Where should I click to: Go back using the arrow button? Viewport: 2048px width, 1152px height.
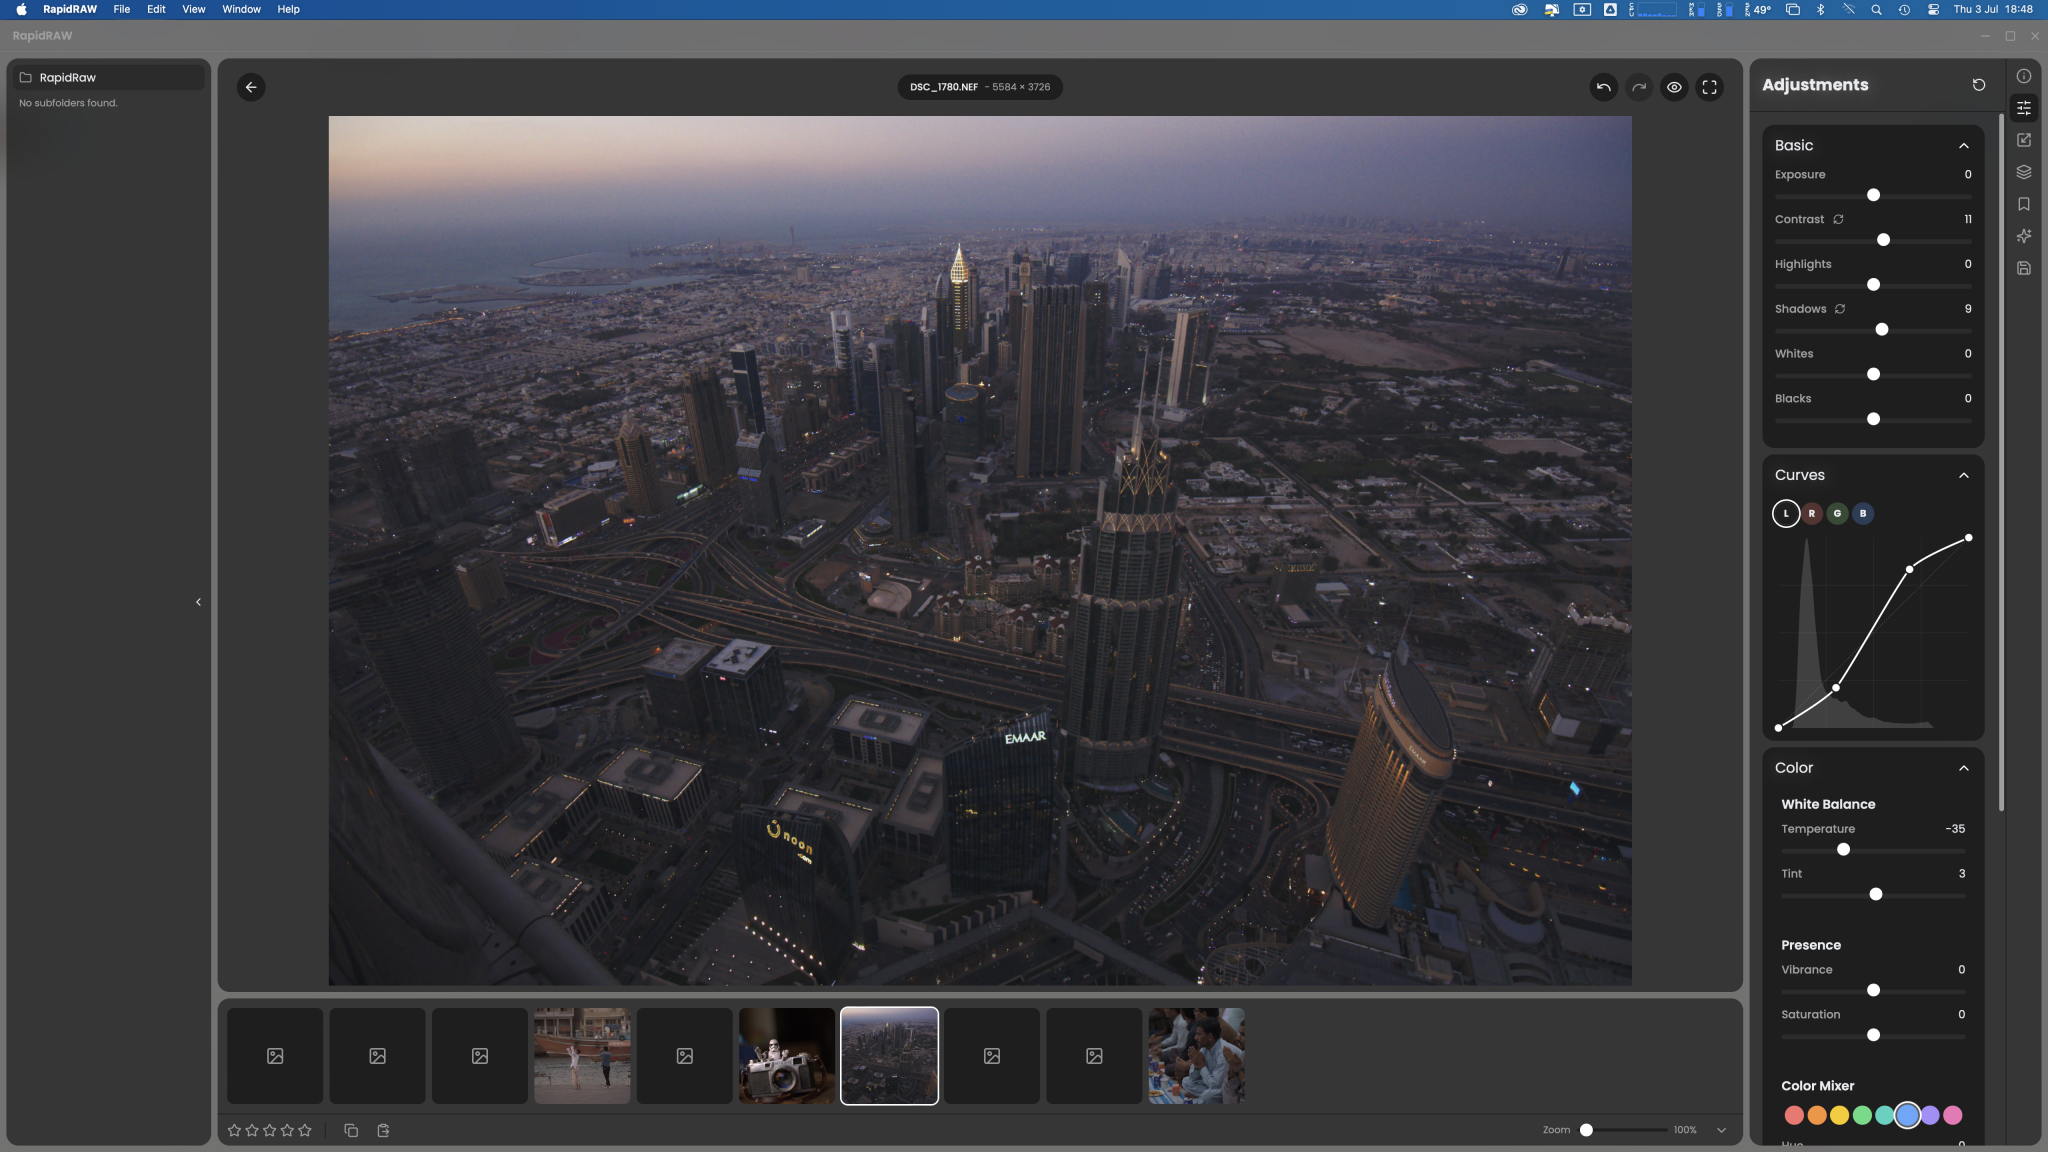[251, 87]
